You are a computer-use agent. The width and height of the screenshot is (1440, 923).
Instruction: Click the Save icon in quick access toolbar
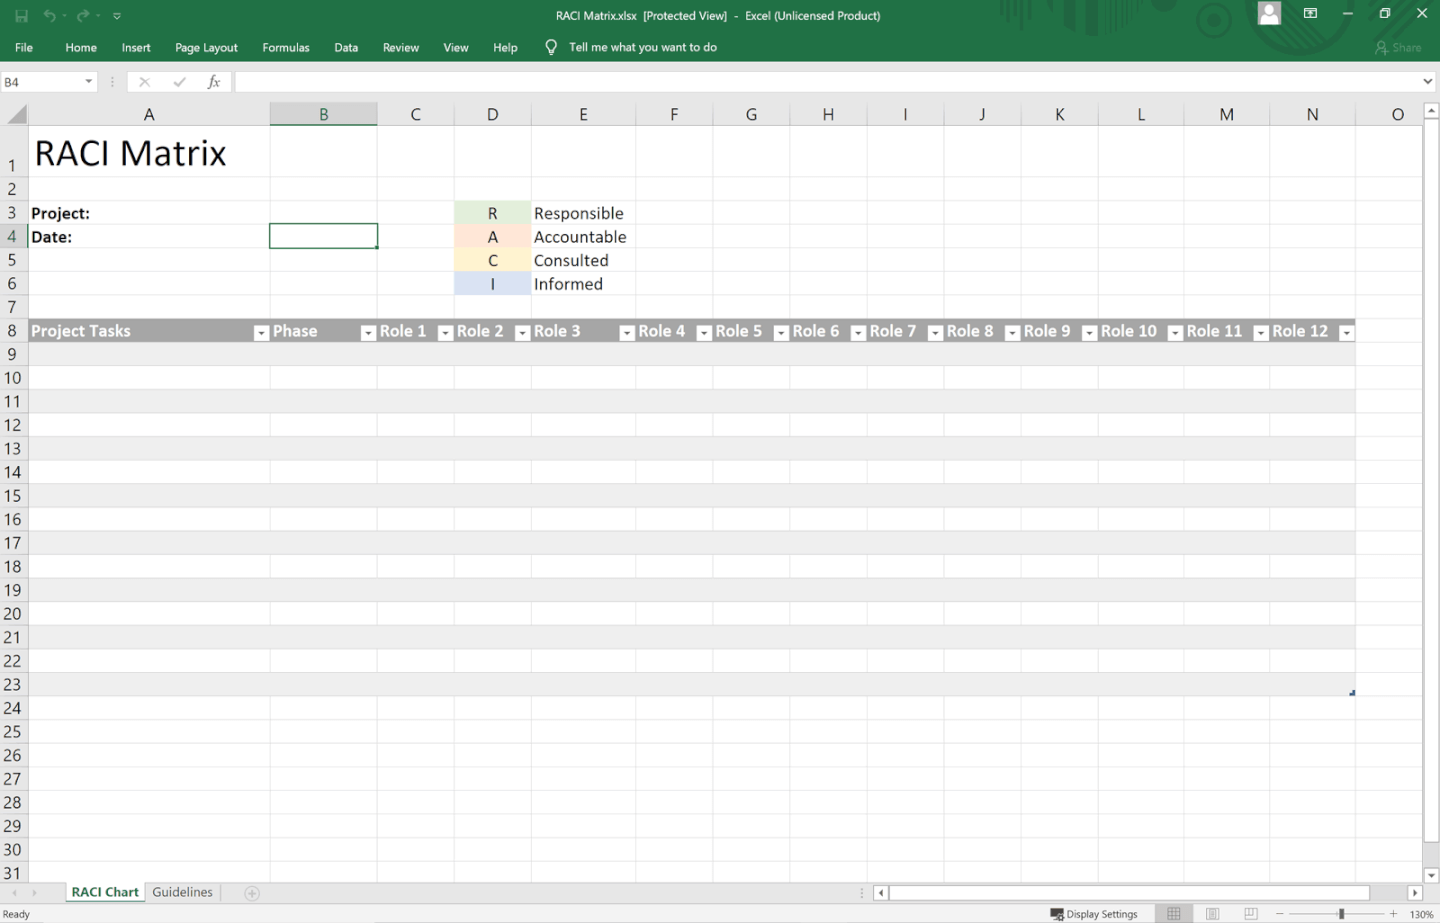[x=21, y=16]
